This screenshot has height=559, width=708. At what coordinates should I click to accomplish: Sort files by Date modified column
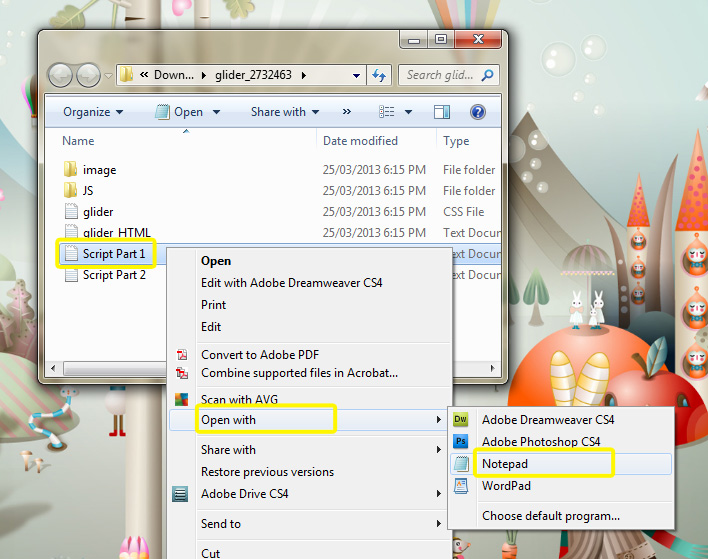pos(360,141)
